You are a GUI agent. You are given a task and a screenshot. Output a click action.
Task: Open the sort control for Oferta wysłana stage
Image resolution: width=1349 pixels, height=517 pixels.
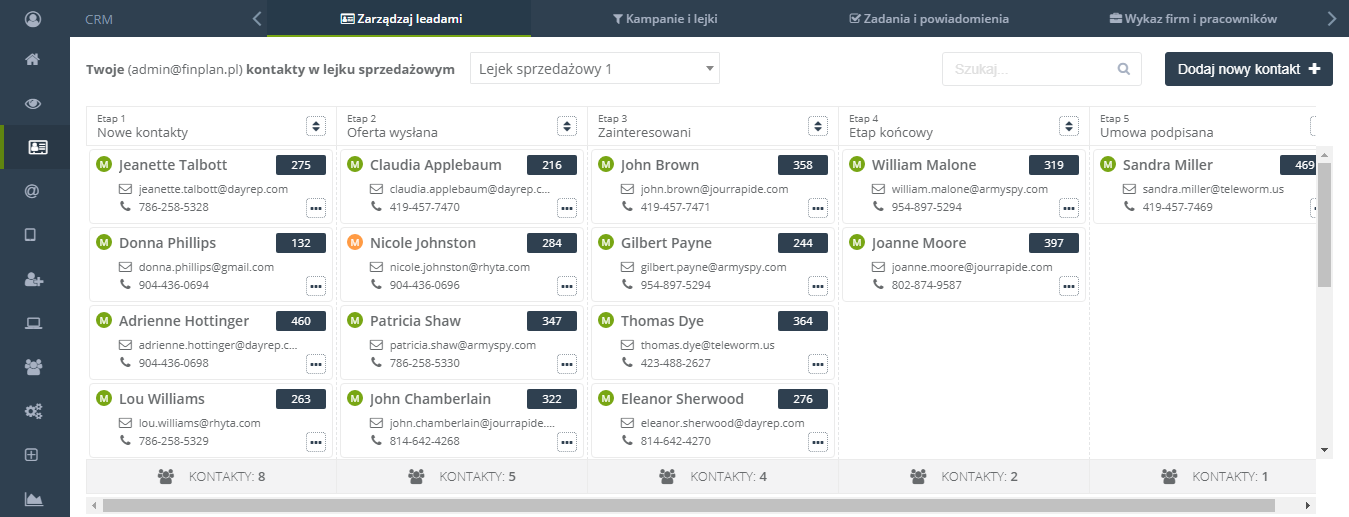tap(567, 126)
